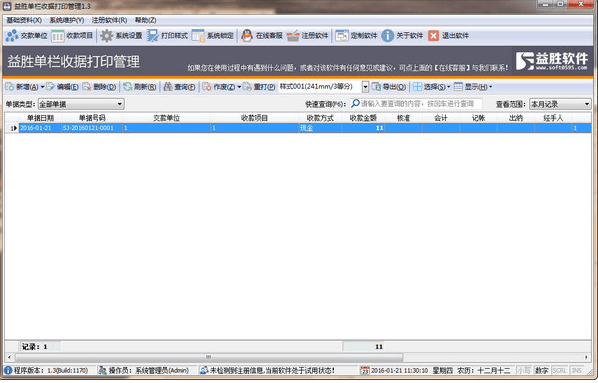The width and height of the screenshot is (598, 383).
Task: Click the 操作员: 系统管理员(Admin) status text
Action: tap(149, 371)
